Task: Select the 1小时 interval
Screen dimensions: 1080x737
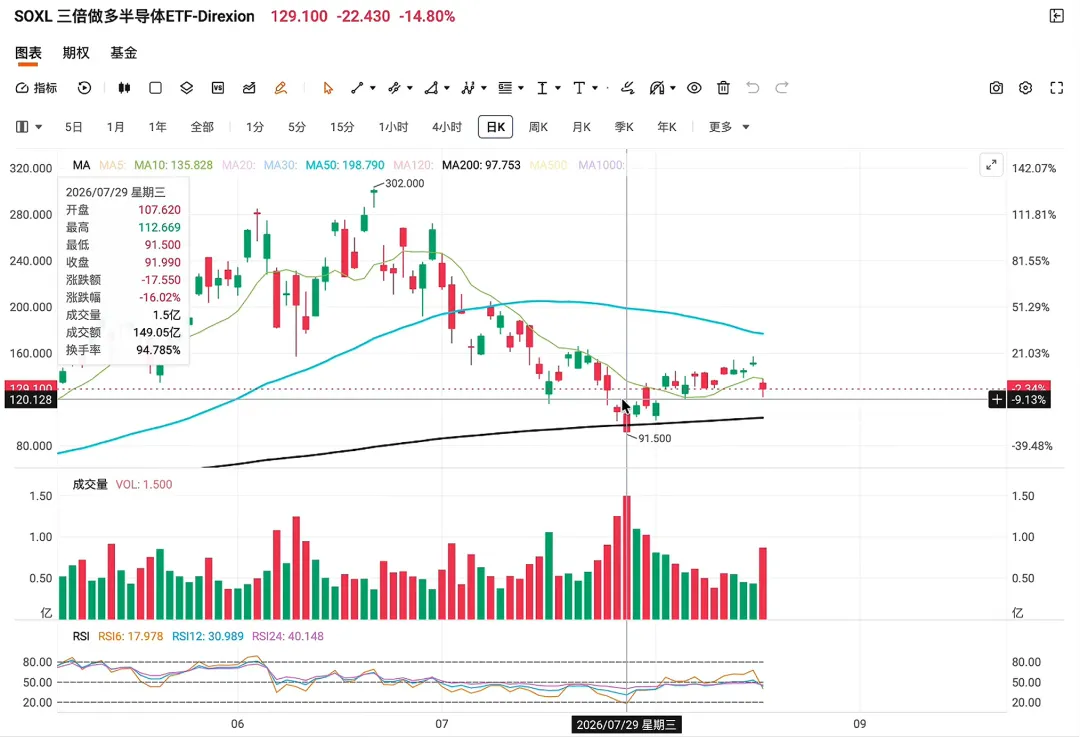Action: point(393,127)
